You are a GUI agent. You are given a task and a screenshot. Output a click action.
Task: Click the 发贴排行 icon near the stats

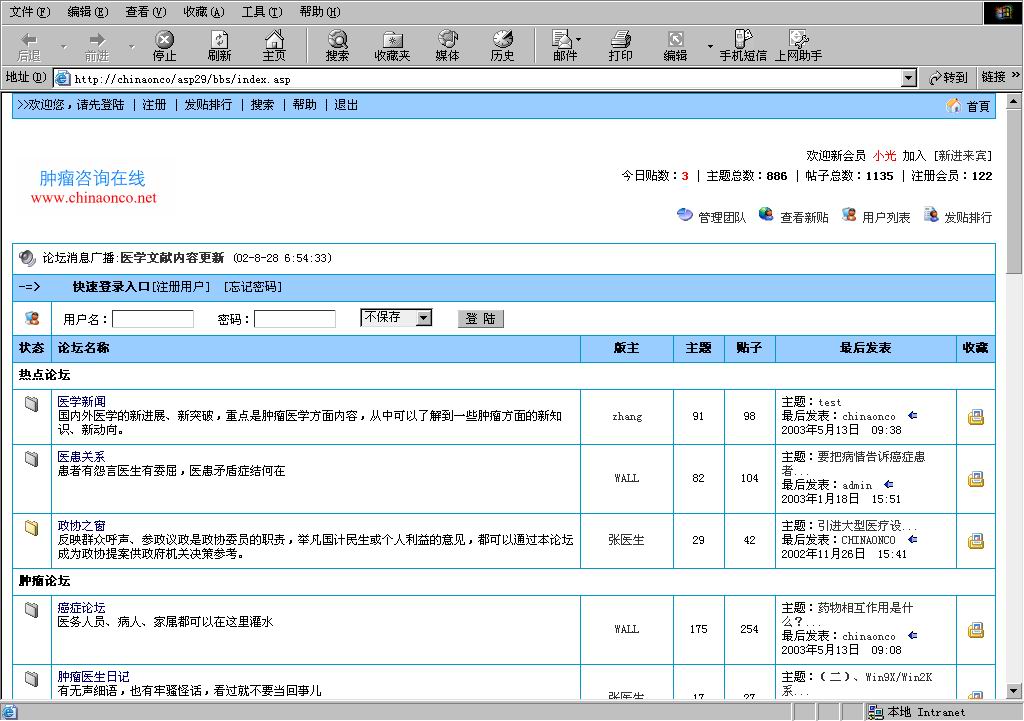pos(931,214)
